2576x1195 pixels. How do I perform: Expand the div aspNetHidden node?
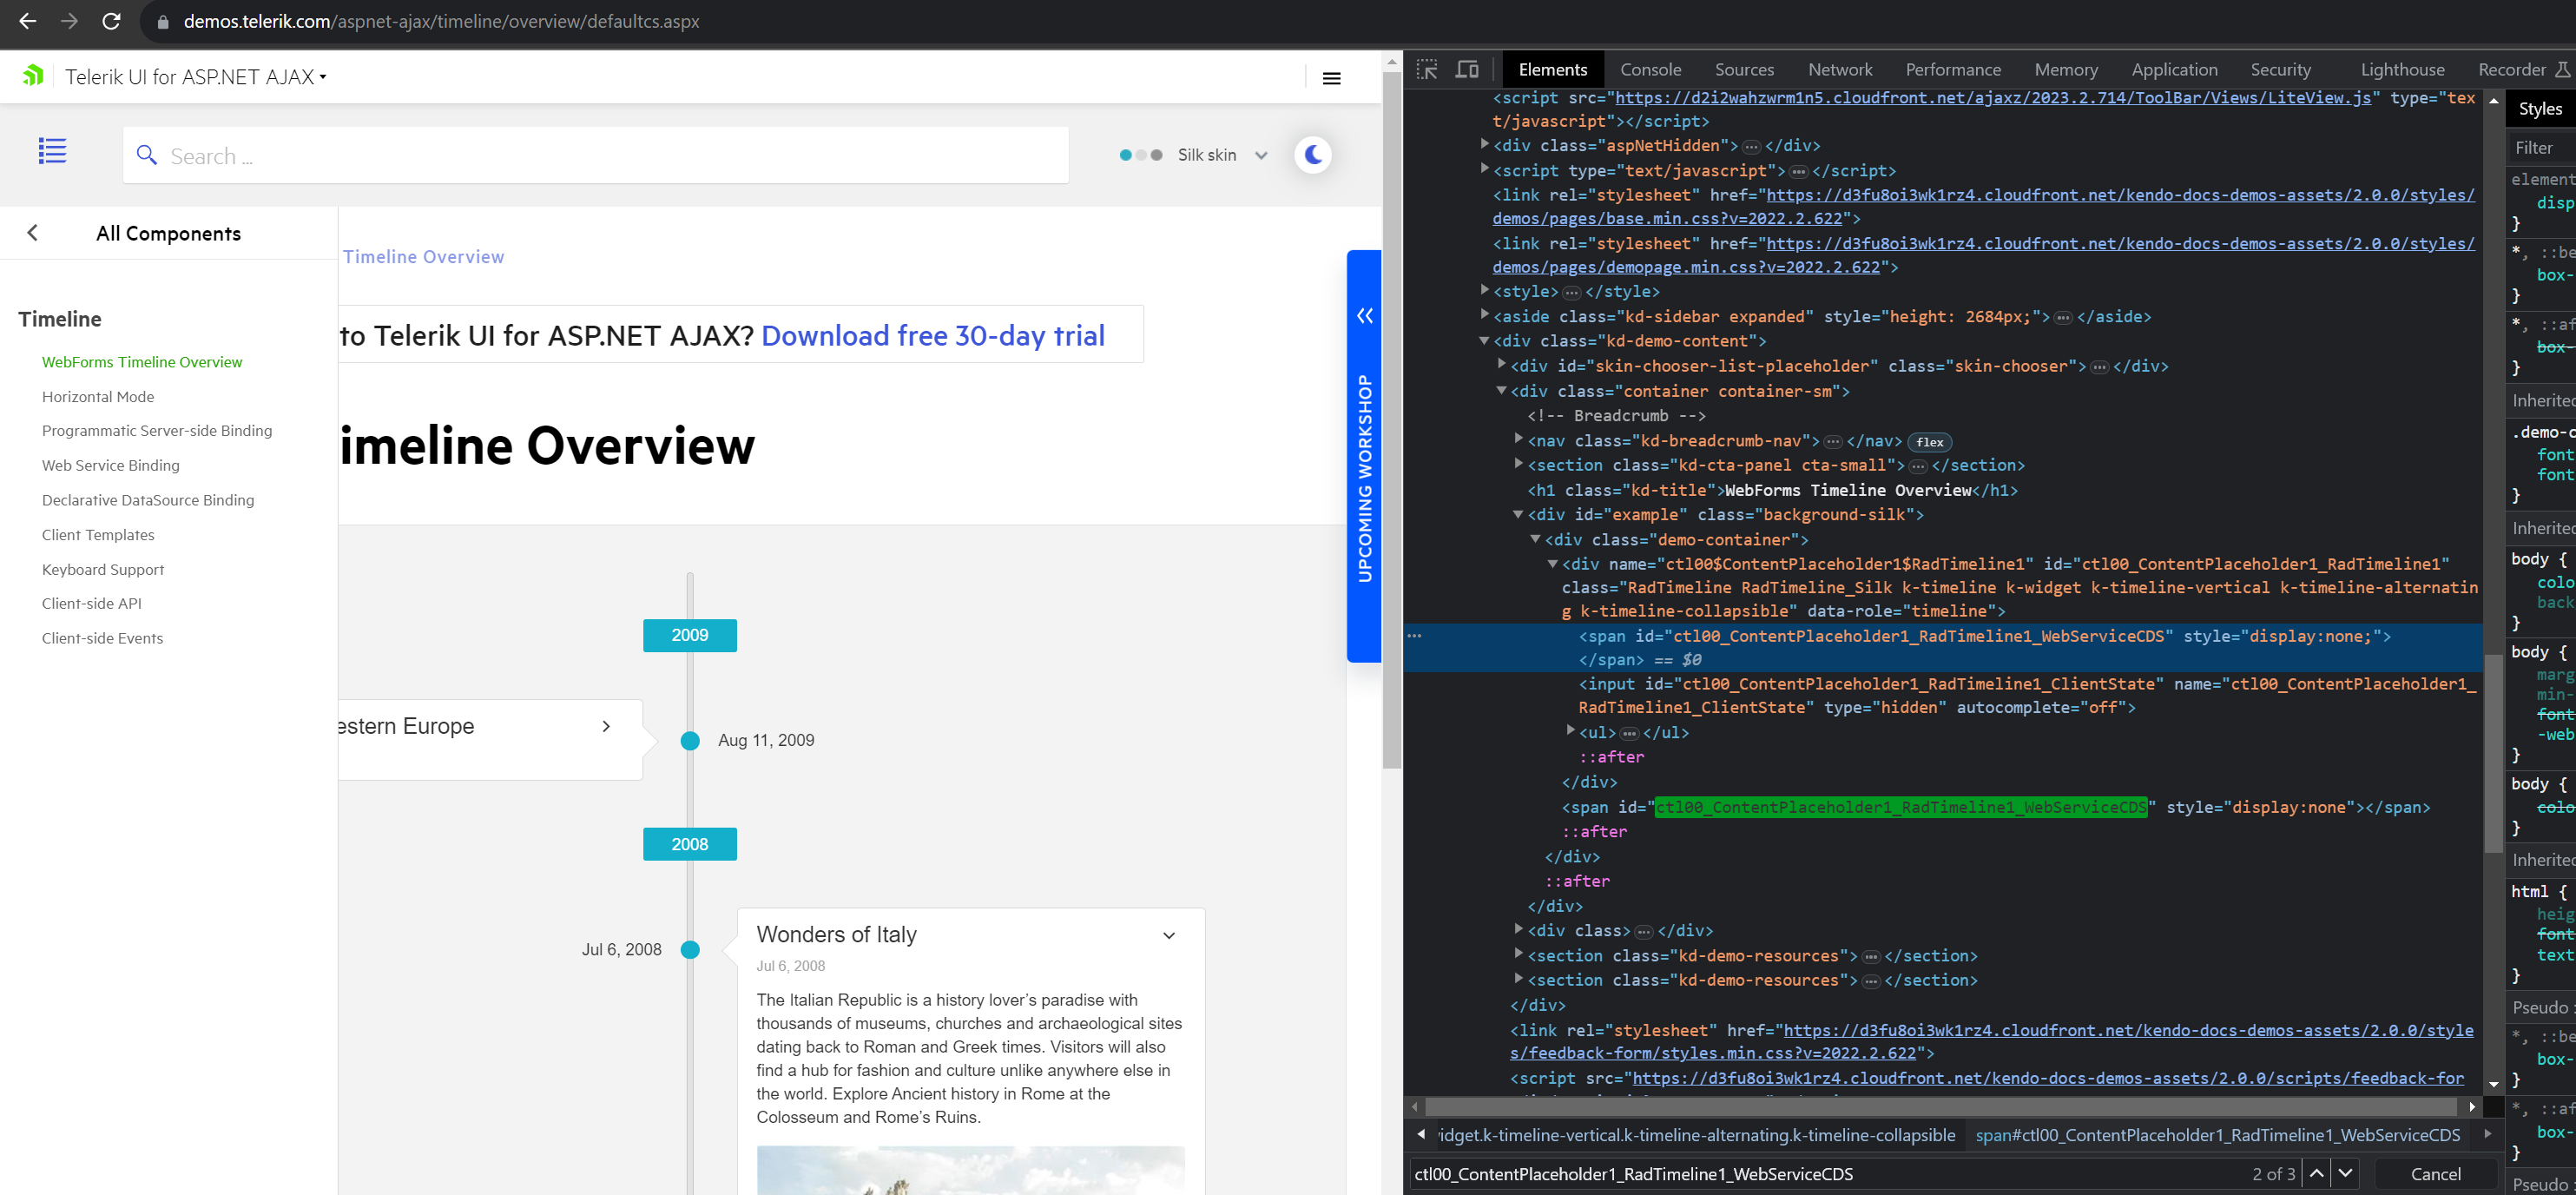pyautogui.click(x=1485, y=145)
